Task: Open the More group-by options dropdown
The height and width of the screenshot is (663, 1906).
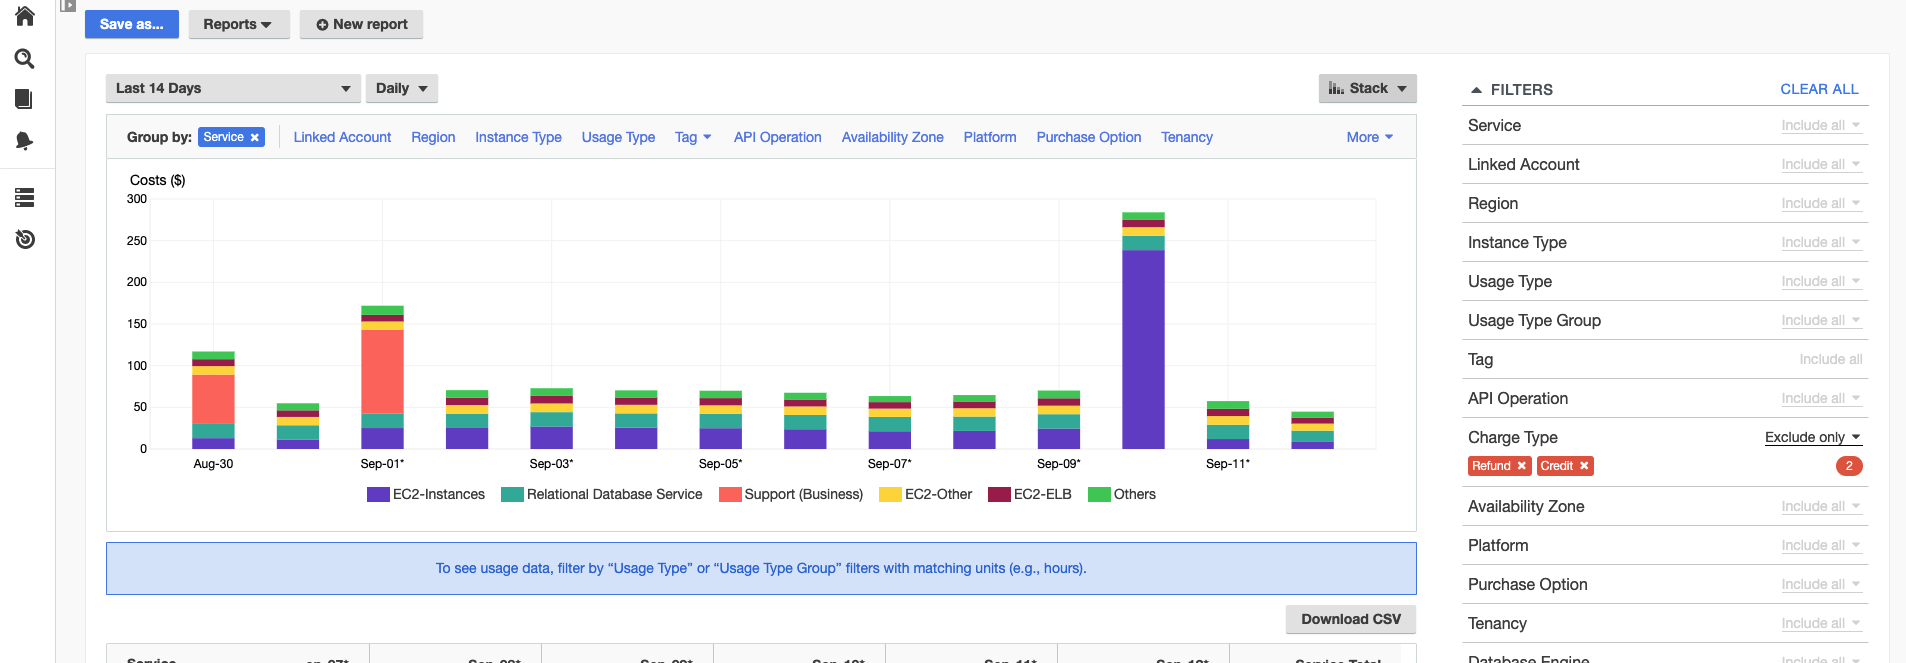Action: [x=1369, y=137]
